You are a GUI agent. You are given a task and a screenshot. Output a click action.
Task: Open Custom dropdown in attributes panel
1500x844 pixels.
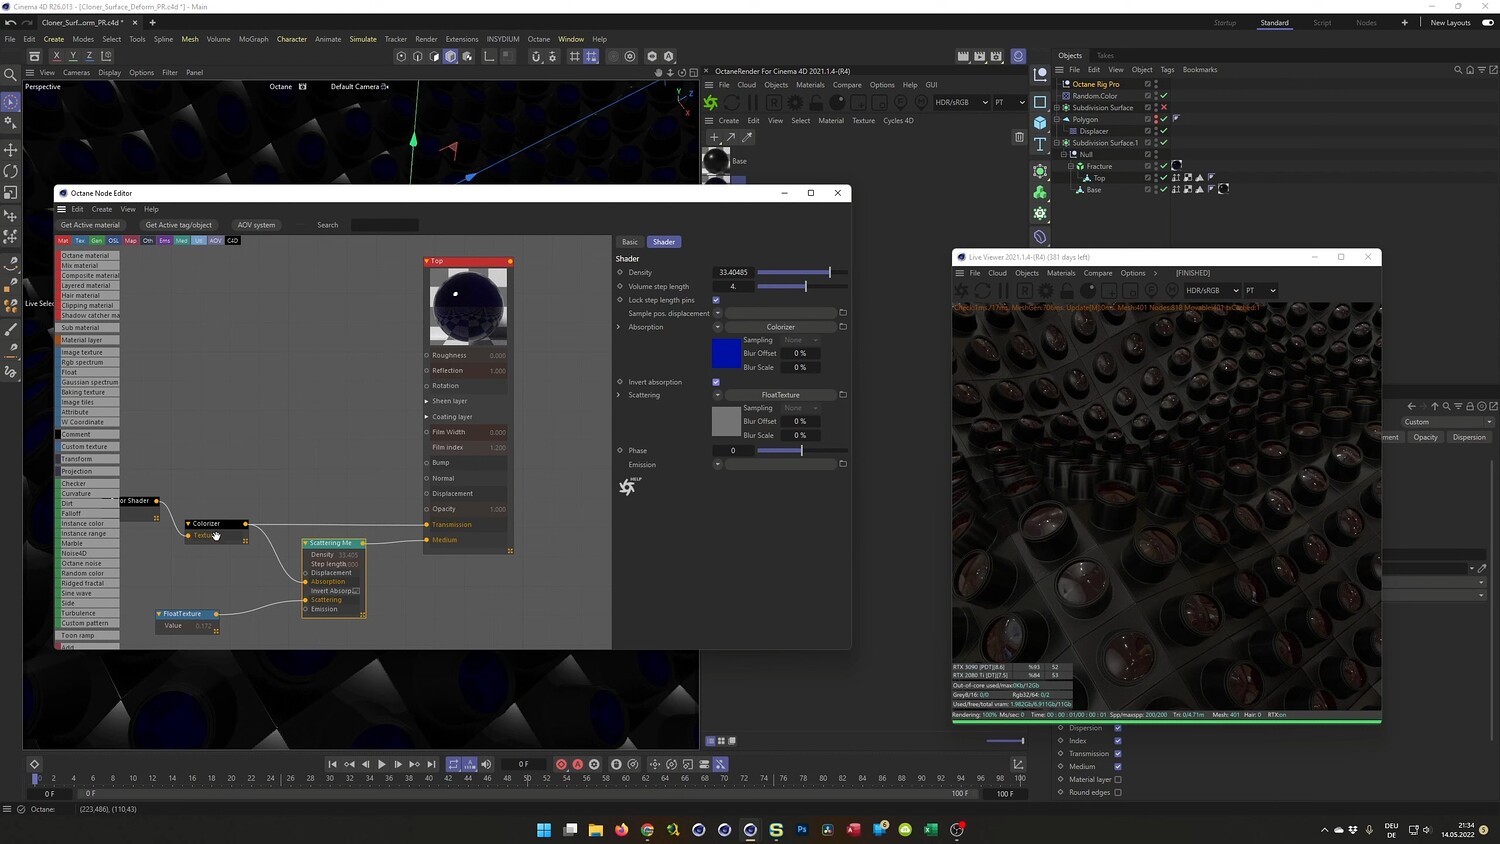click(1447, 422)
